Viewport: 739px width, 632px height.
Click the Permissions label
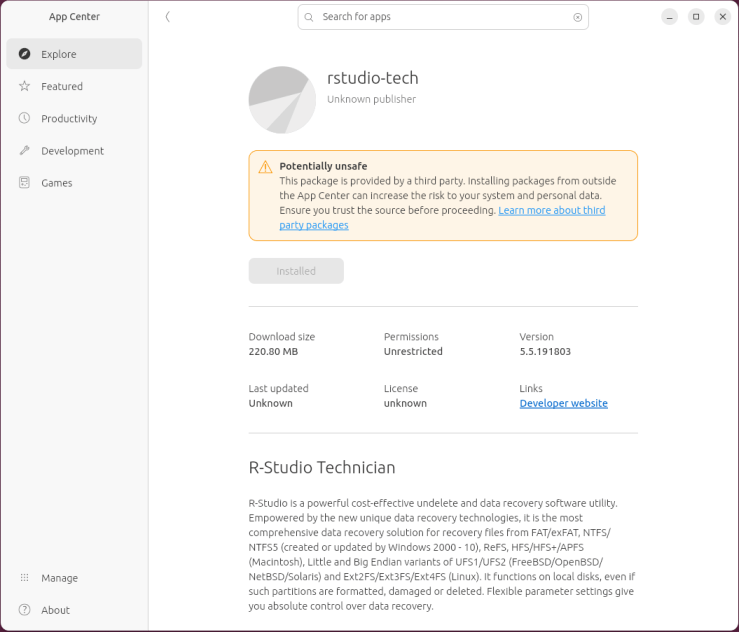tap(411, 337)
